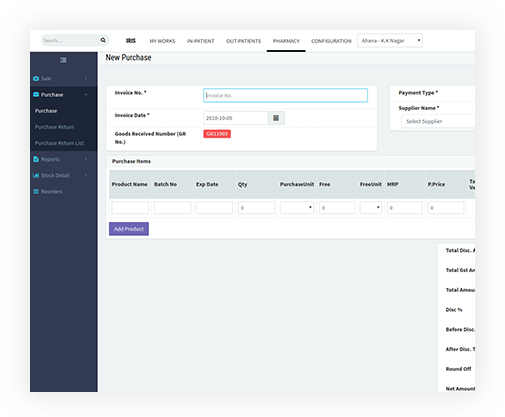Image resolution: width=505 pixels, height=417 pixels.
Task: Open the PurchaseUnit dropdown in items row
Action: tap(297, 207)
